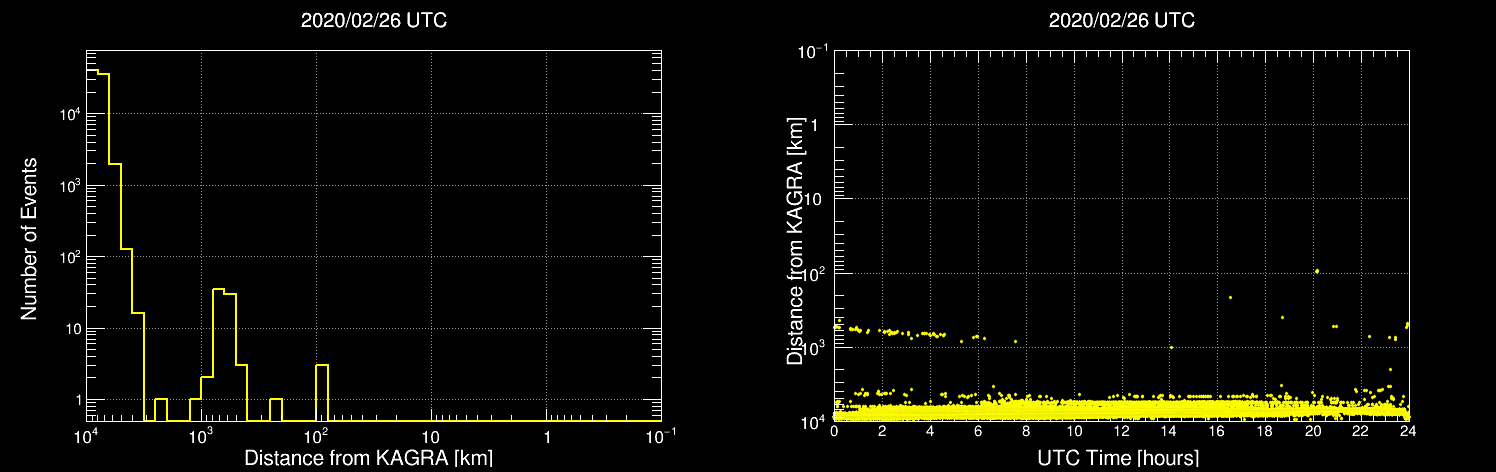Click the histogram title '2020/02/26 UTC'
The height and width of the screenshot is (472, 1496).
[373, 21]
